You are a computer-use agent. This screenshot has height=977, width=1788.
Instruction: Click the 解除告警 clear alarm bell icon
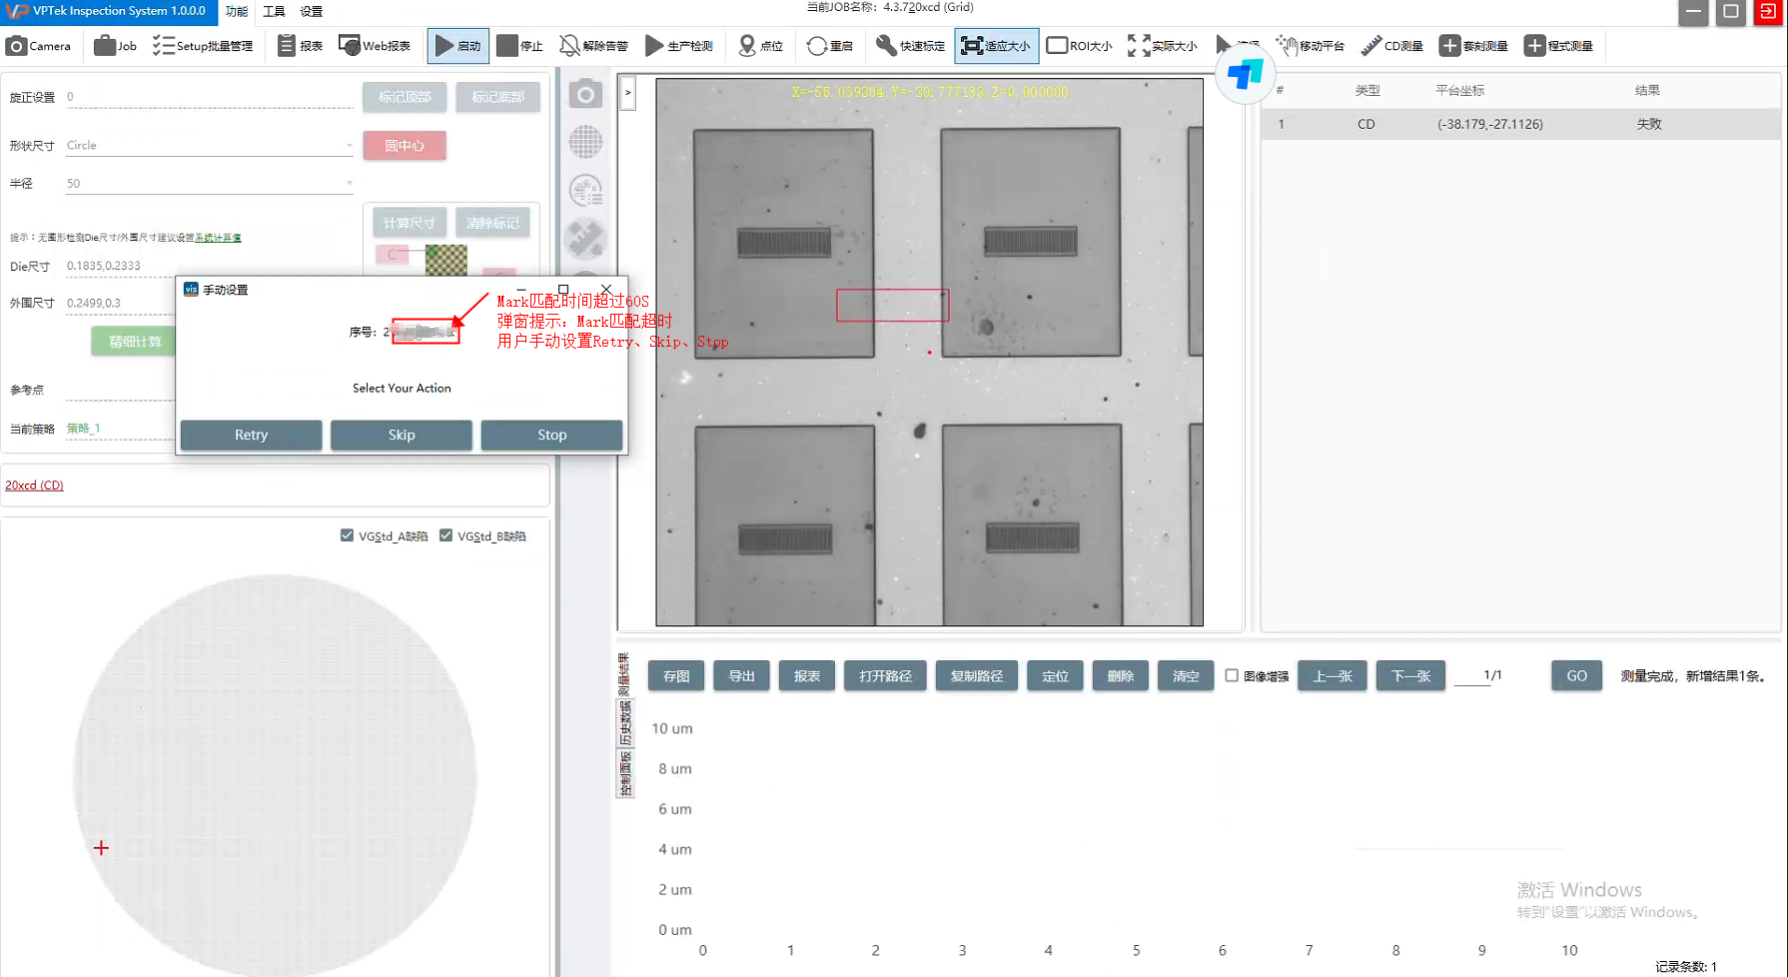point(569,46)
